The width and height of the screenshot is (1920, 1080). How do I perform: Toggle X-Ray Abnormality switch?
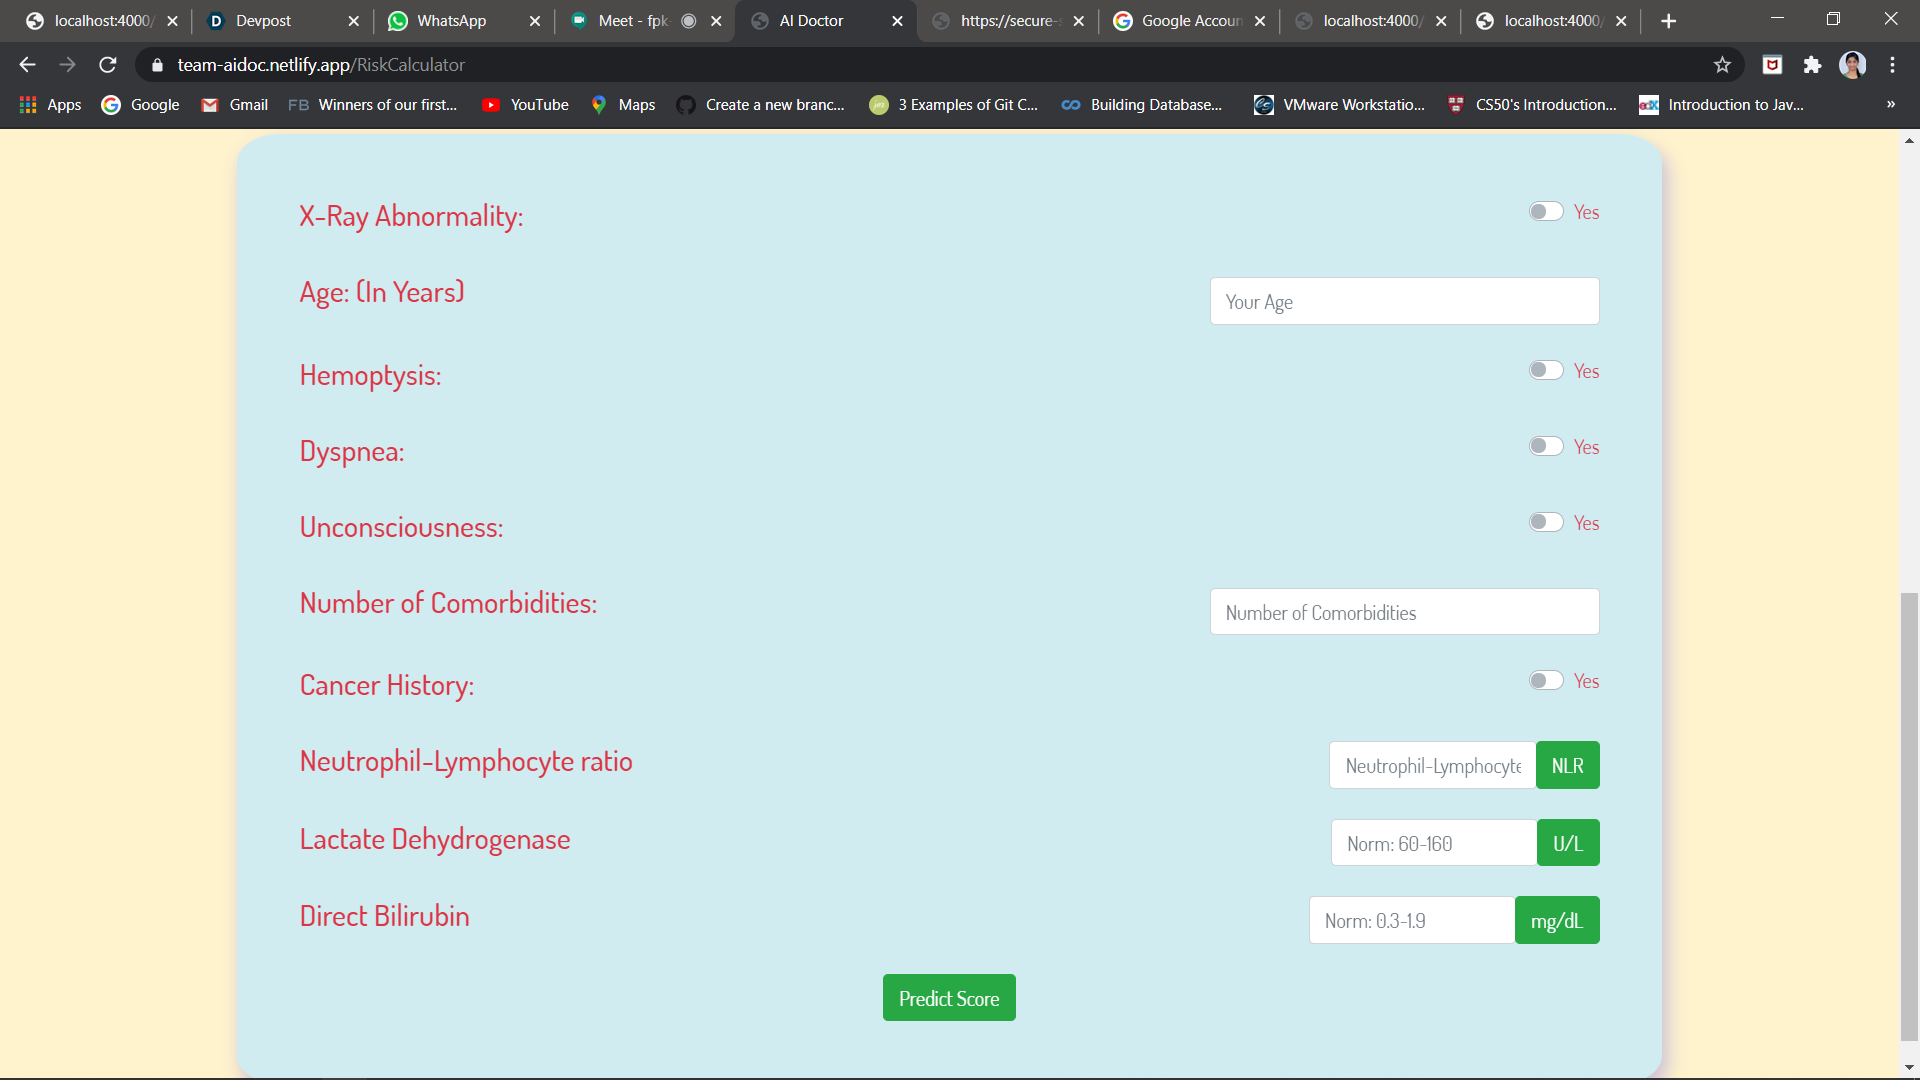point(1545,212)
